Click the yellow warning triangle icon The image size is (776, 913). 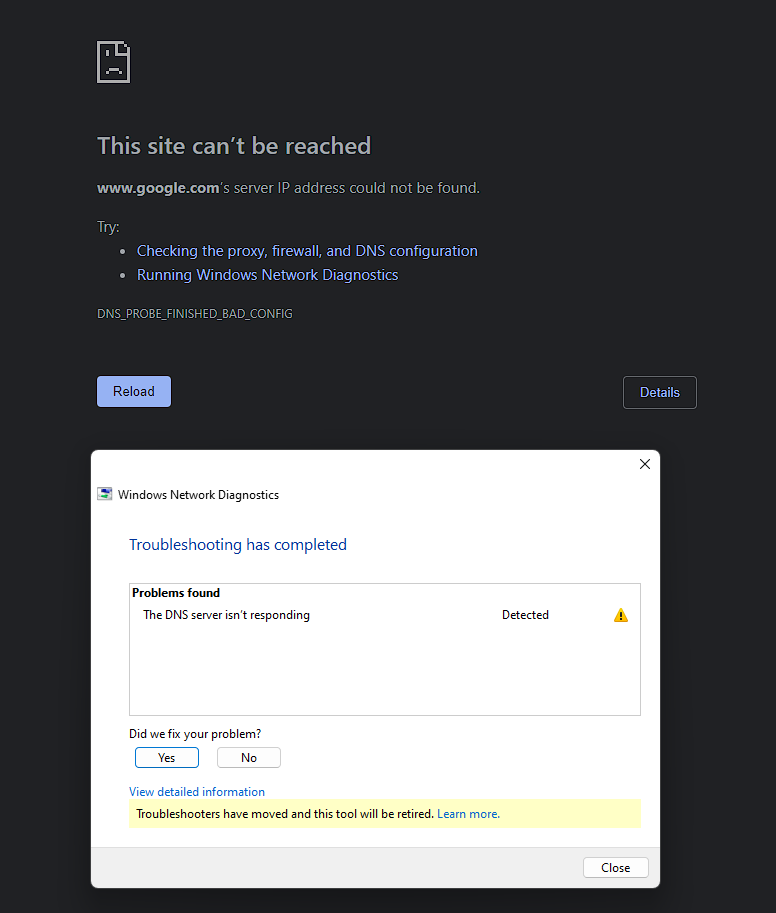pos(621,615)
